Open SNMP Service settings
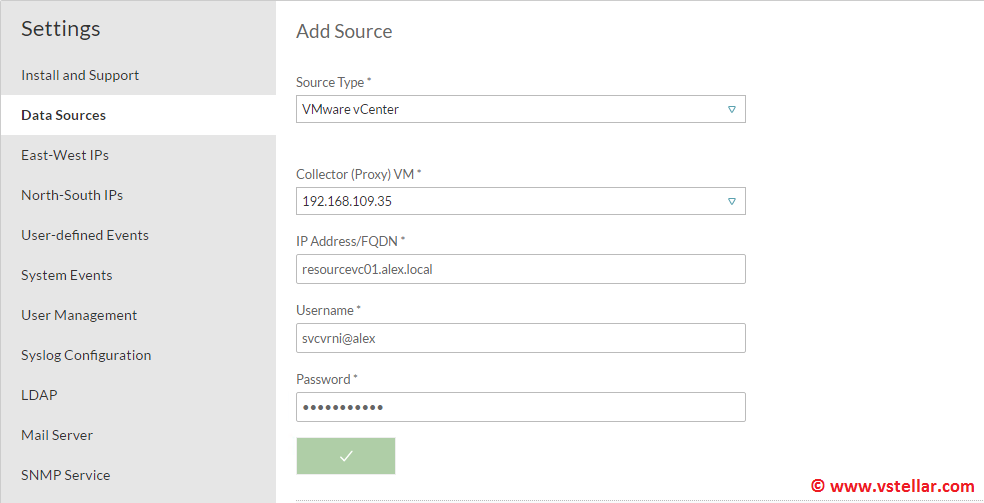 (66, 475)
